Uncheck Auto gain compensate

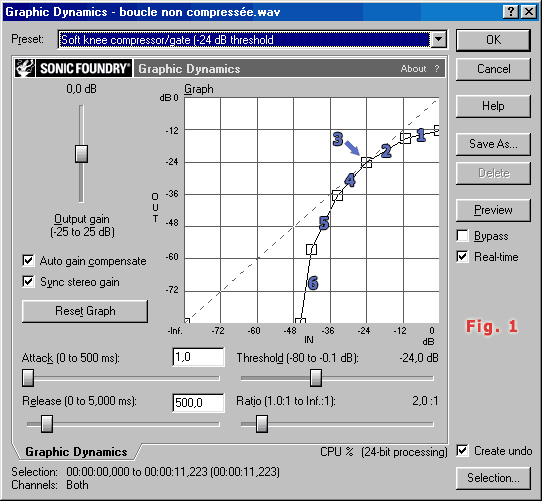(x=28, y=260)
